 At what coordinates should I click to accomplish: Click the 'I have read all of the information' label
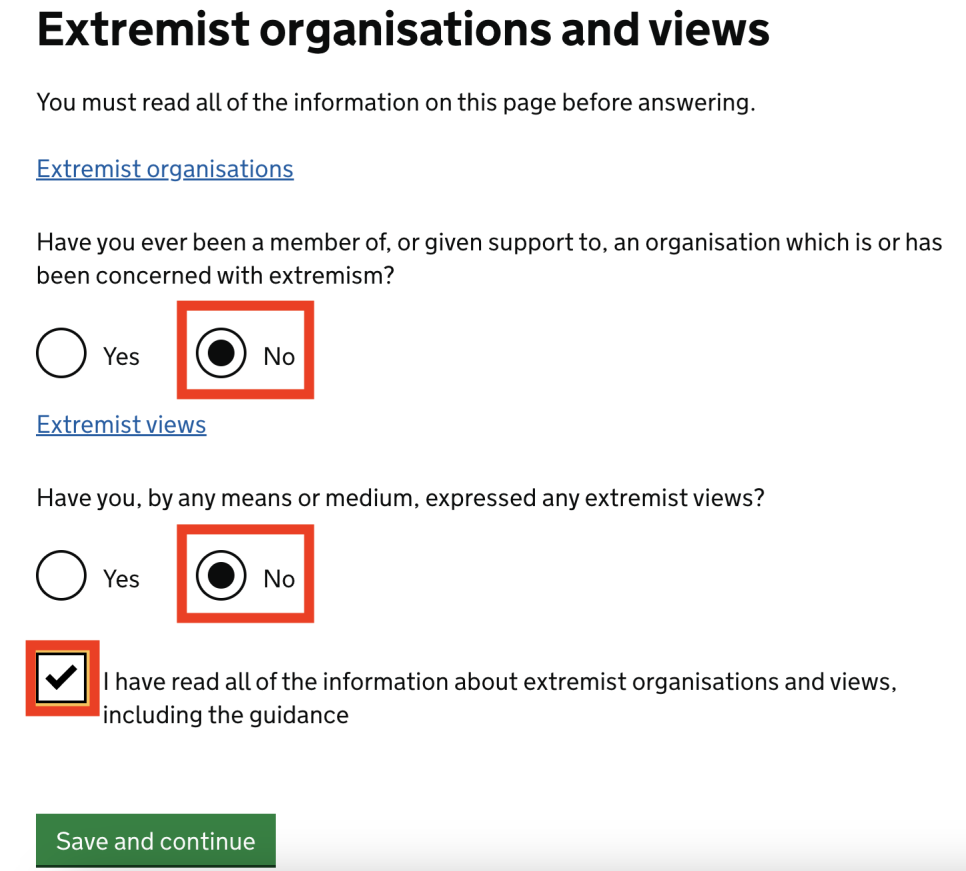(x=500, y=698)
